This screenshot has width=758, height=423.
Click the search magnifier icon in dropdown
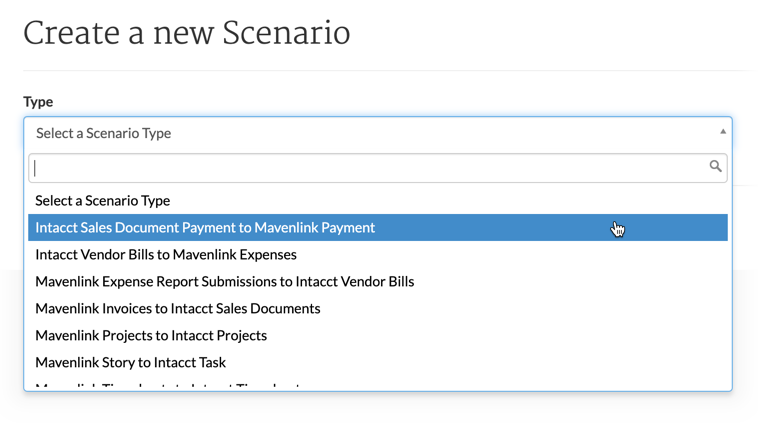pos(715,166)
